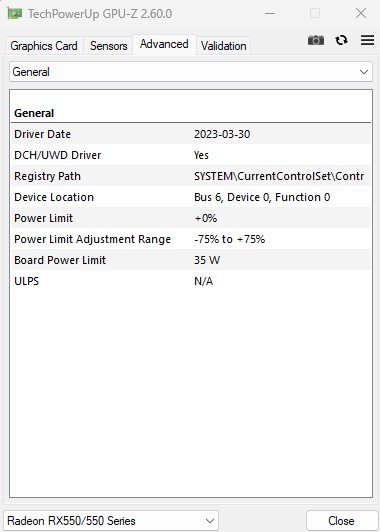The width and height of the screenshot is (380, 532).
Task: Close the window with the X button
Action: pos(361,14)
